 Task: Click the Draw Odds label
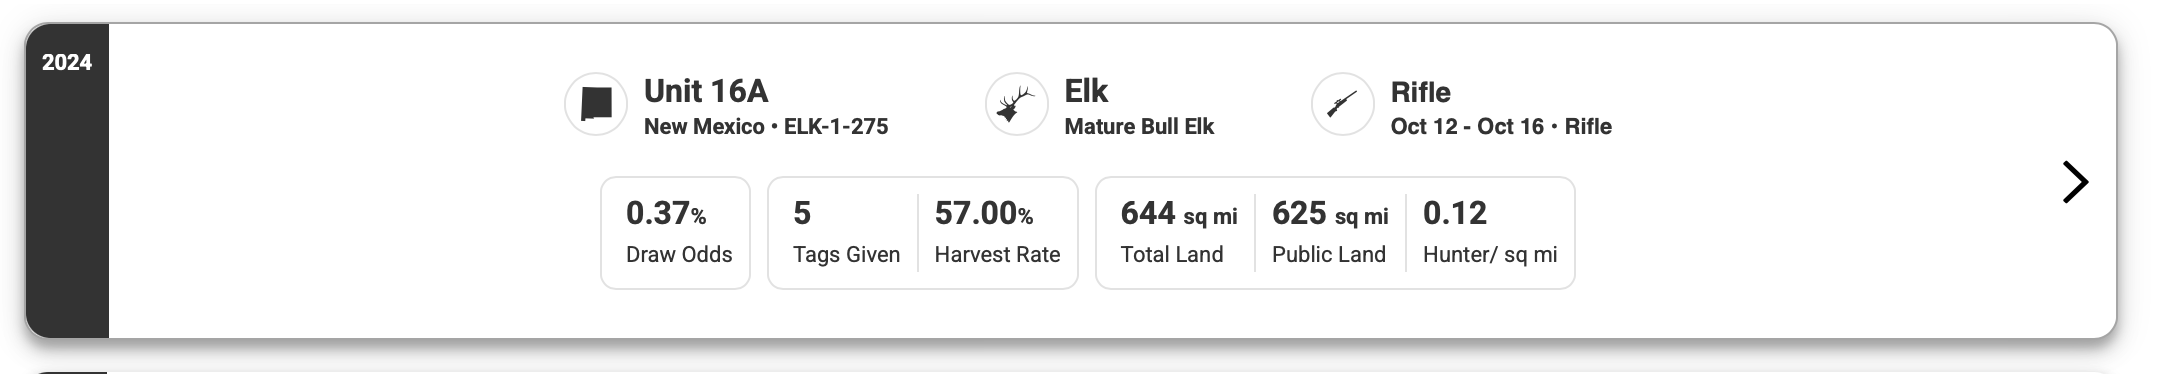(x=679, y=255)
